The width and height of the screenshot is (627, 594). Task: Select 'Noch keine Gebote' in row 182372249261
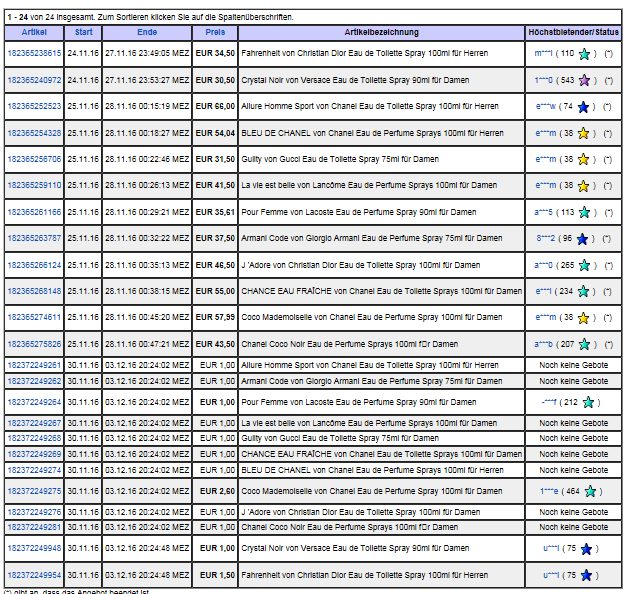coord(573,365)
